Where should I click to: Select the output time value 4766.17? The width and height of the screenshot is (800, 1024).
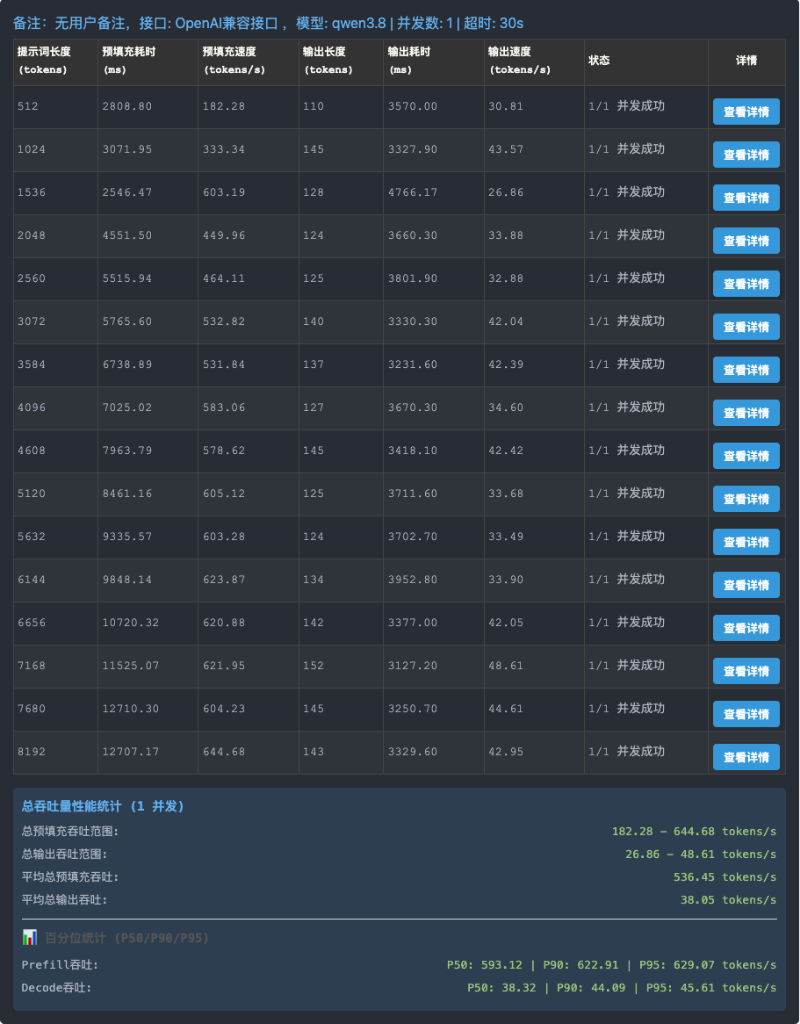pyautogui.click(x=413, y=193)
